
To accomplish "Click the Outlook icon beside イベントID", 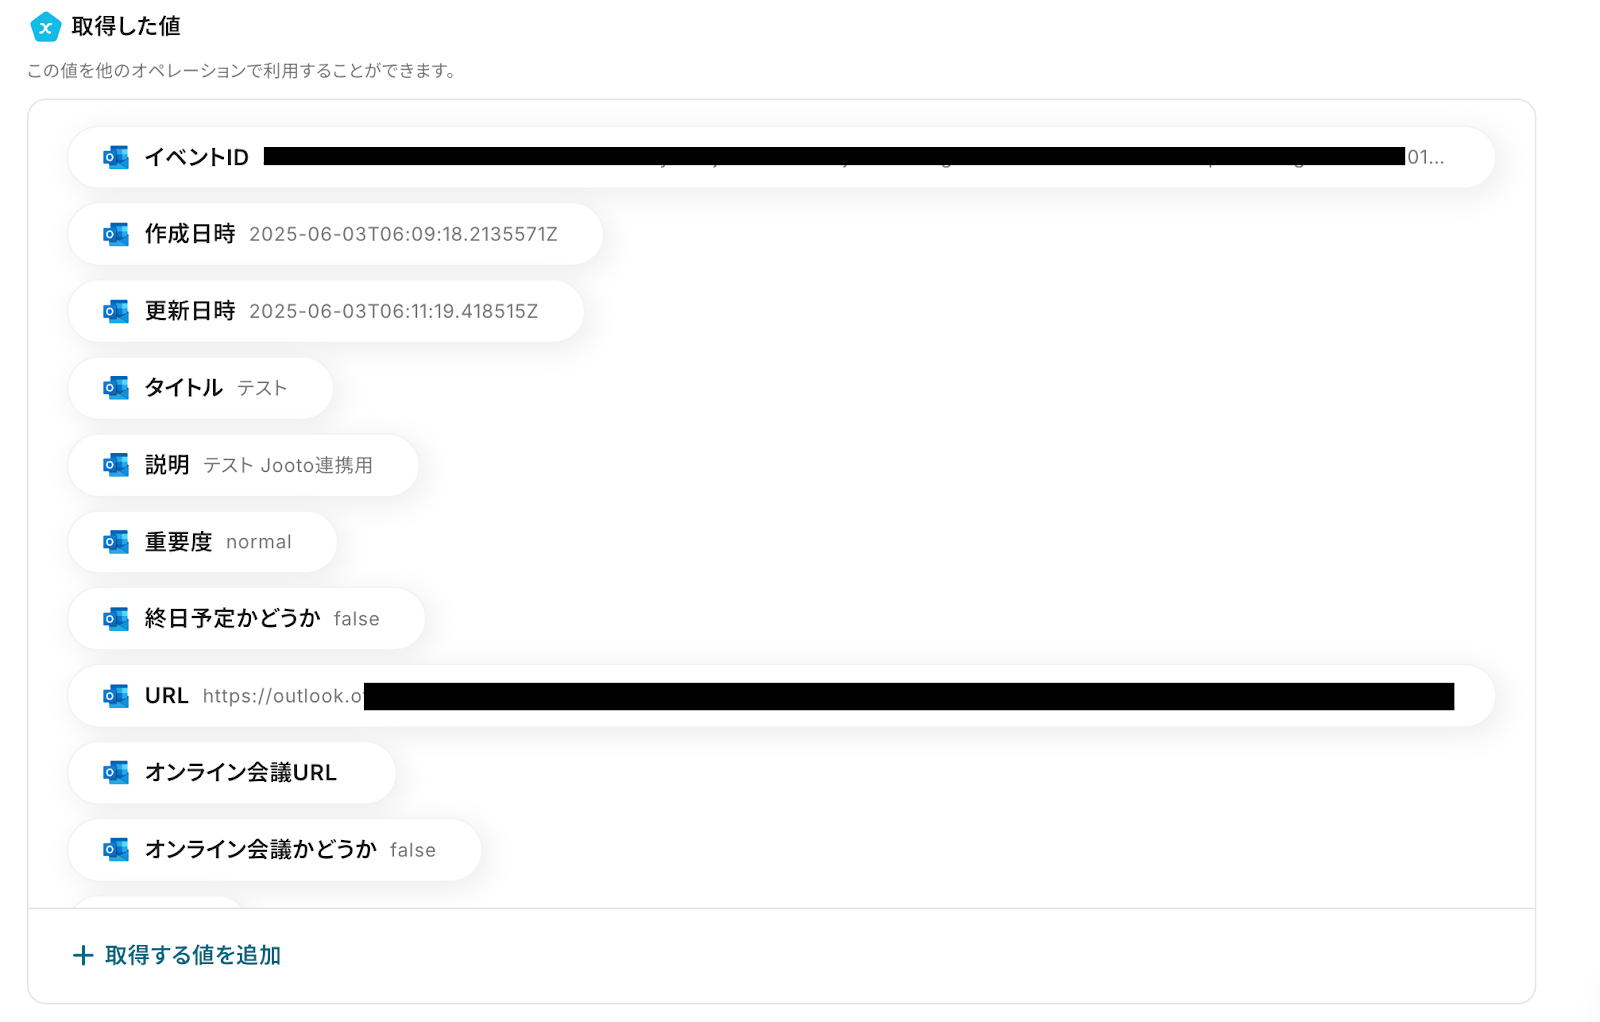I will (x=116, y=158).
